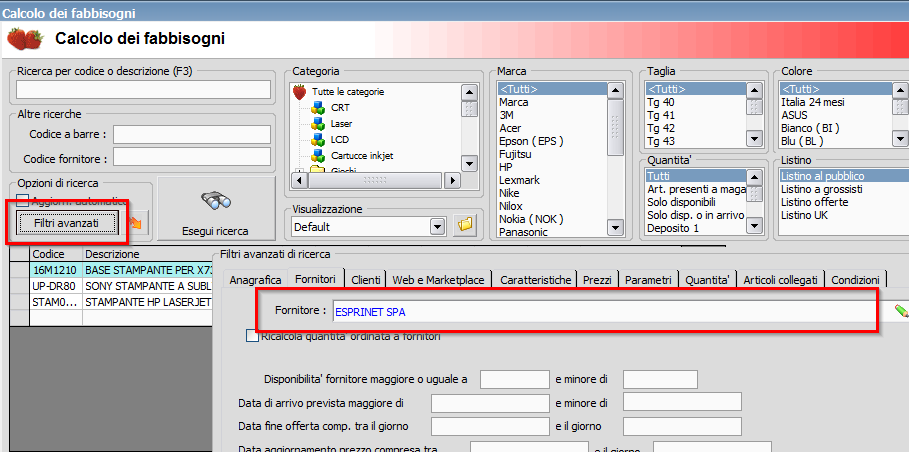Click the Ricerca per codice o descrizione field
This screenshot has height=452, width=909.
[143, 90]
